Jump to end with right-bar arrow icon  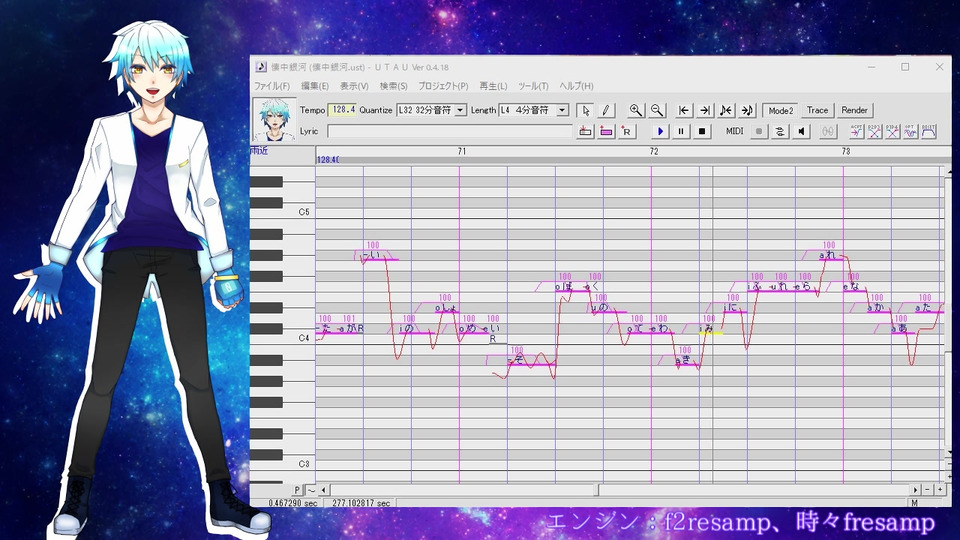[x=705, y=110]
